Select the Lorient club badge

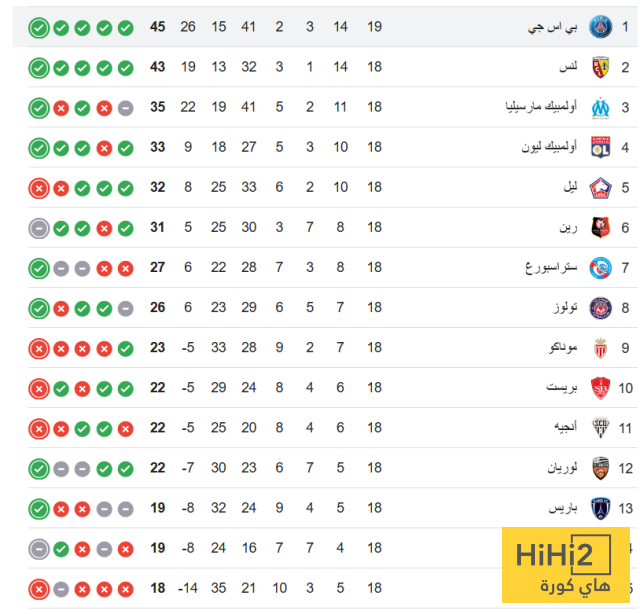[x=601, y=468]
